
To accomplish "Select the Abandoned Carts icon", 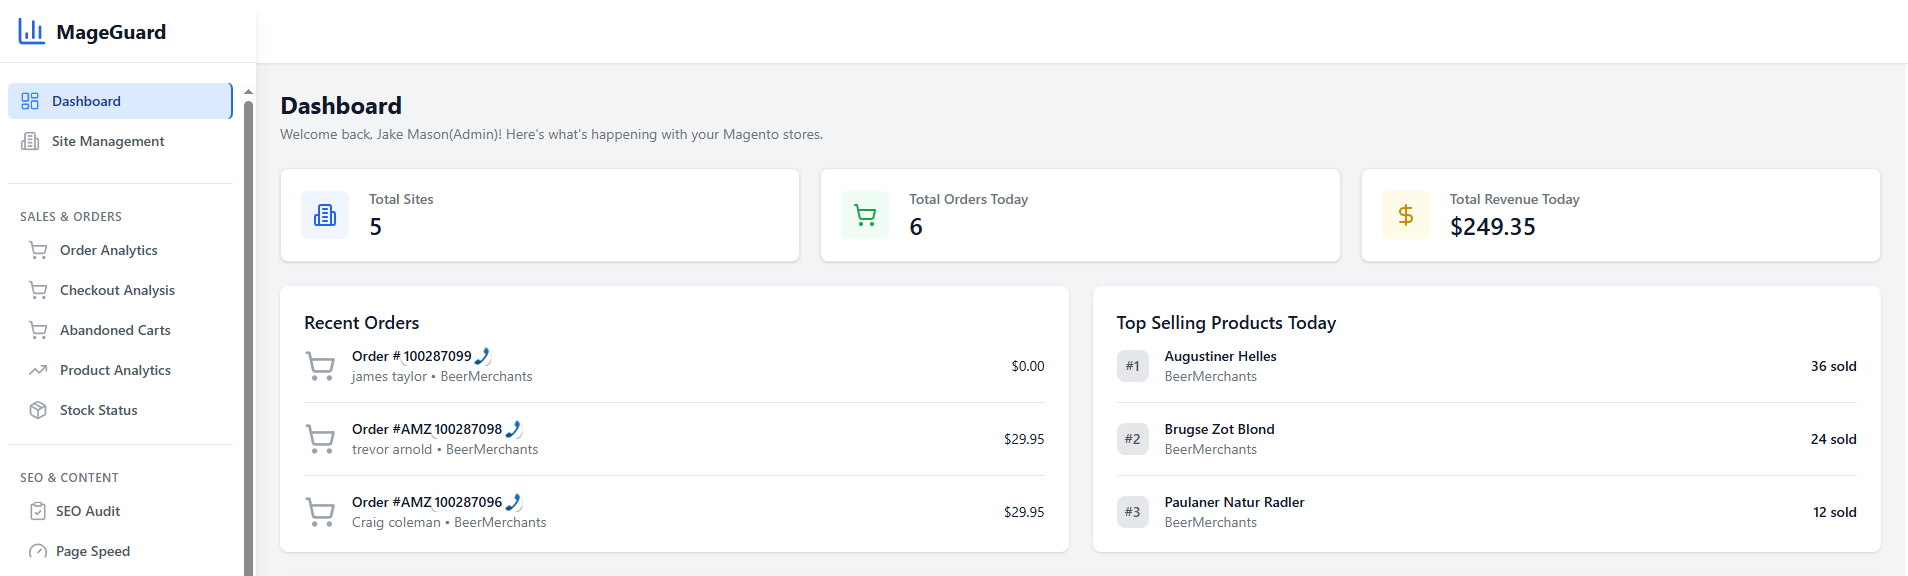I will pos(38,329).
